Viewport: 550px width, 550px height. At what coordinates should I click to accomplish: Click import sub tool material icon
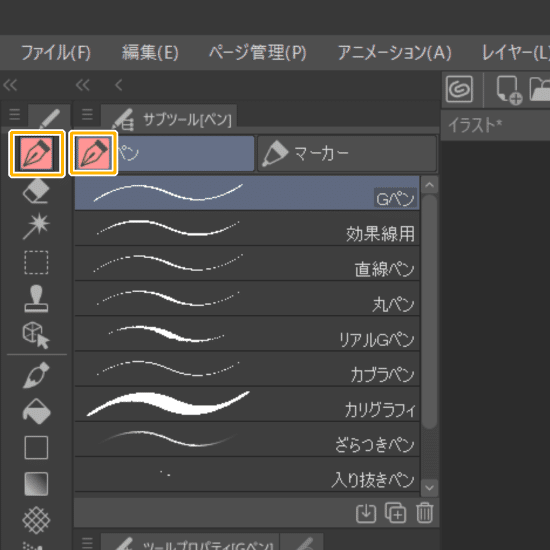366,513
